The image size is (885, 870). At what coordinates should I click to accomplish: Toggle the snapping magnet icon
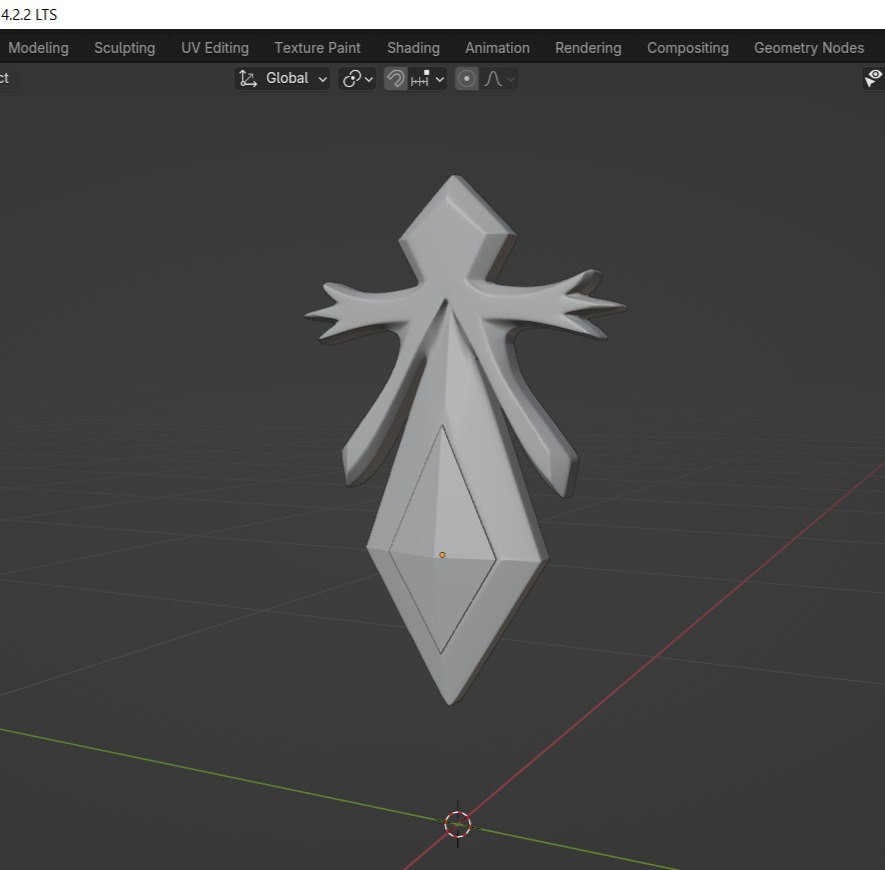[x=396, y=78]
